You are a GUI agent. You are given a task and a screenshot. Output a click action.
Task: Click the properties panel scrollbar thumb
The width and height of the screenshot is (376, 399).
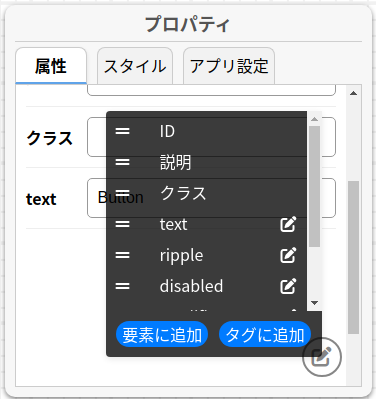(354, 257)
